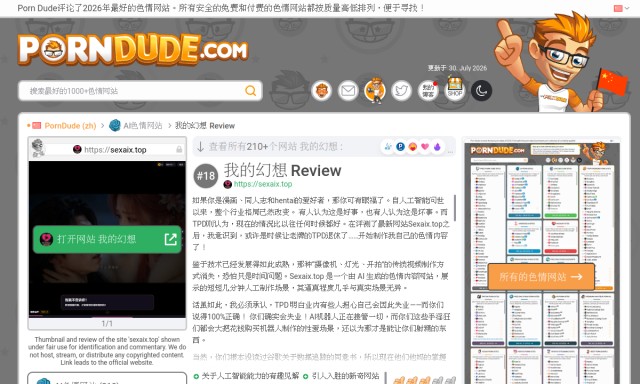
Task: Click the 1/1 slide counter
Action: pos(107,324)
